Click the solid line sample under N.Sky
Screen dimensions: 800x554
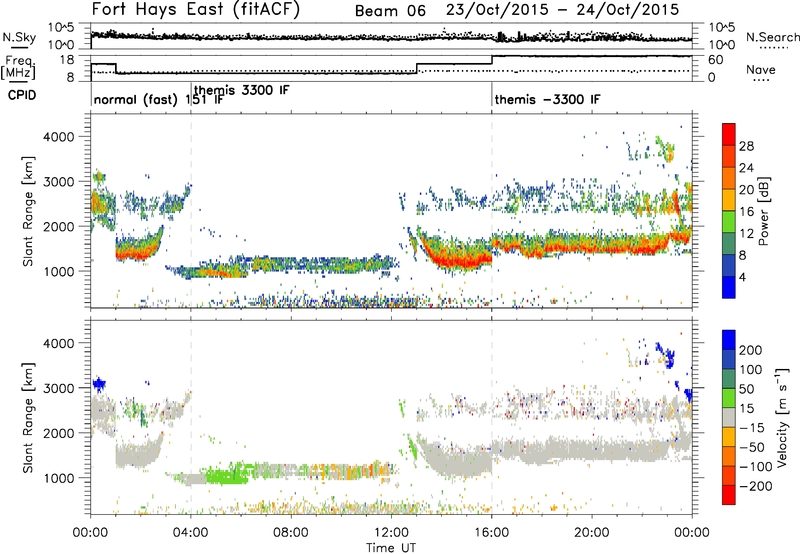pyautogui.click(x=19, y=47)
